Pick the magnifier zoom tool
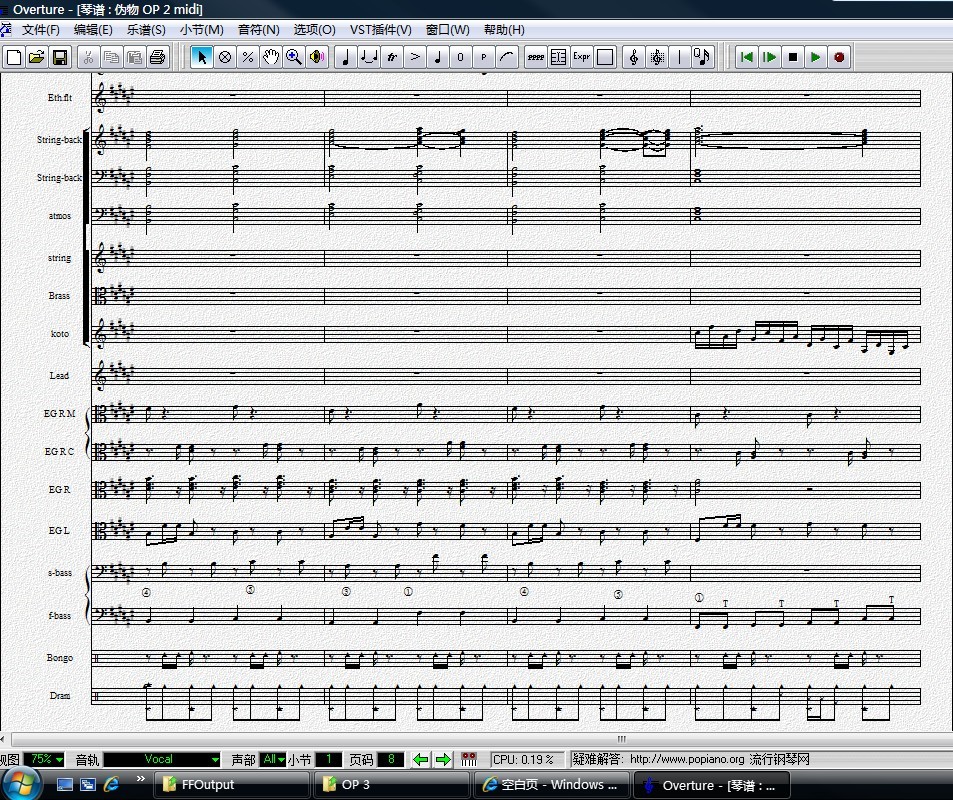Image resolution: width=953 pixels, height=800 pixels. 294,57
